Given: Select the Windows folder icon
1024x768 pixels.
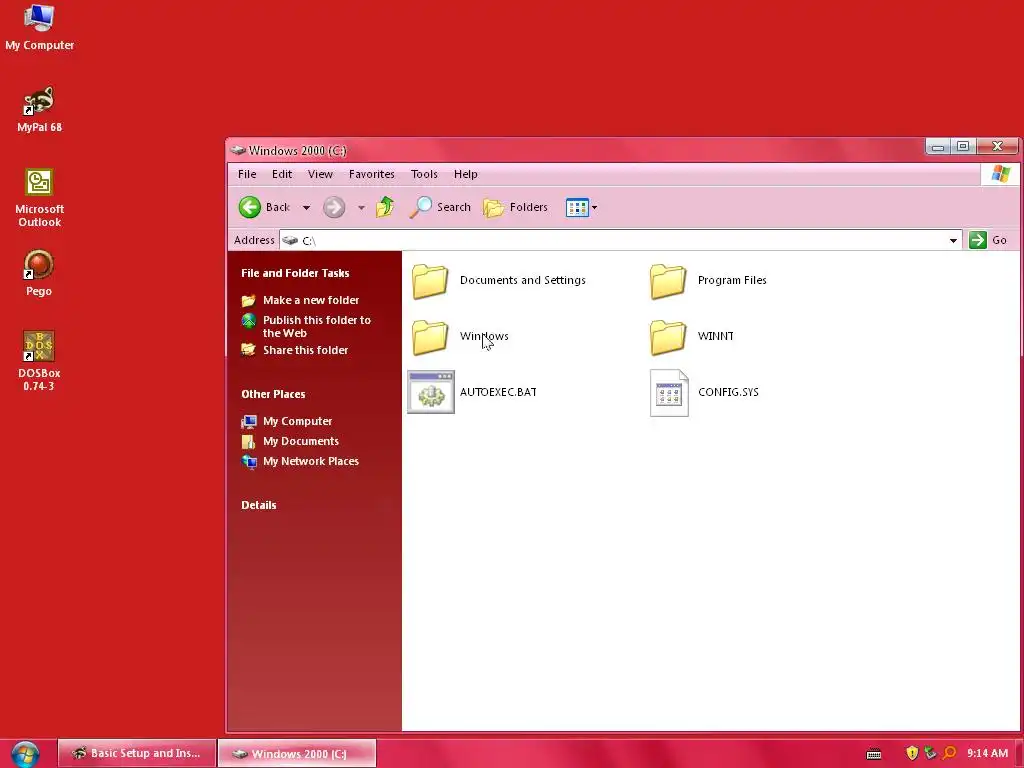Looking at the screenshot, I should [x=430, y=337].
